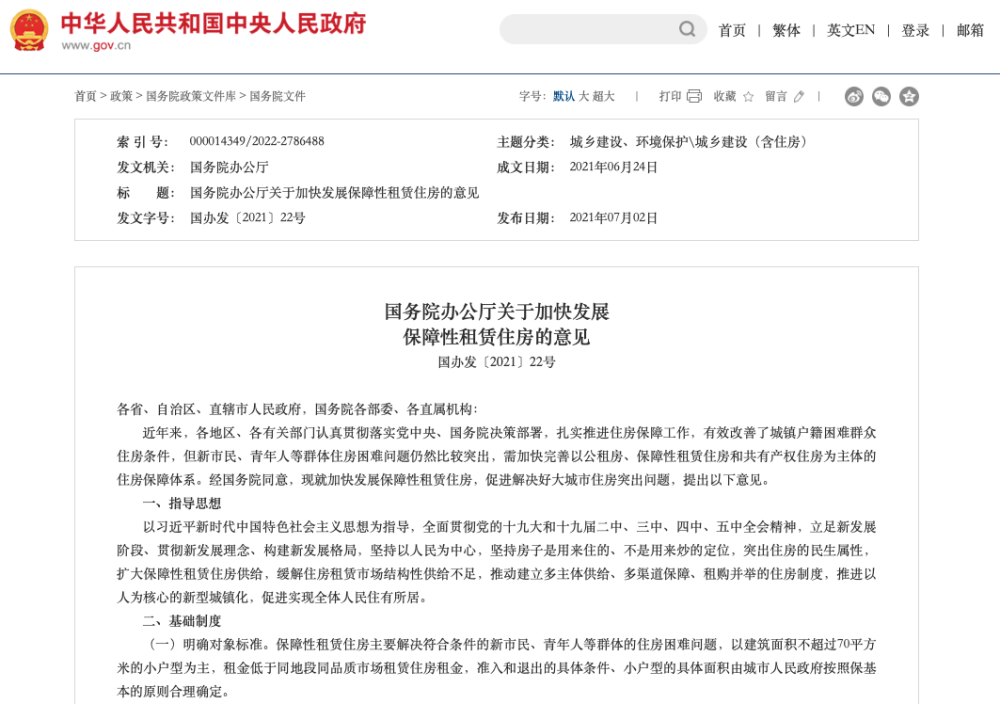Click the date 2021年06月24日

[x=614, y=168]
